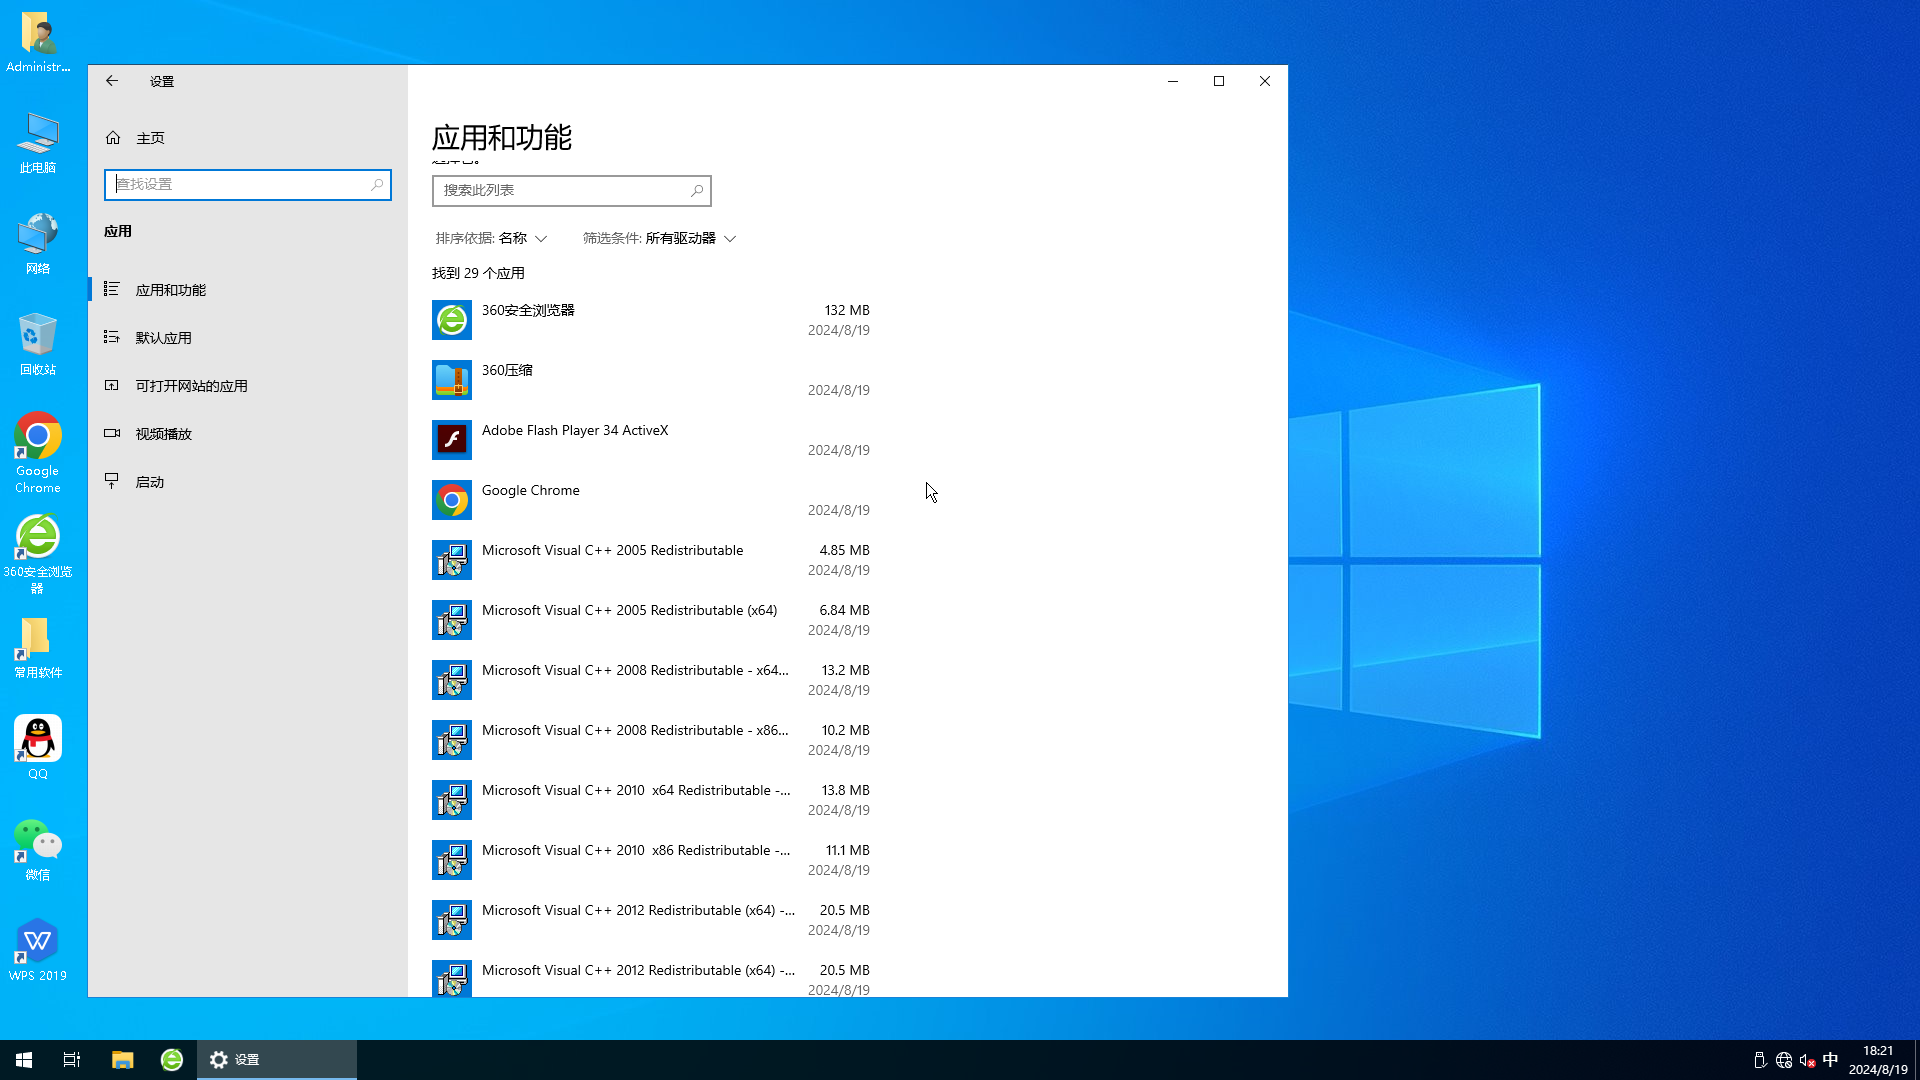Open 360安全浏览器 desktop shortcut
Viewport: 1920px width, 1080px height.
coord(38,554)
